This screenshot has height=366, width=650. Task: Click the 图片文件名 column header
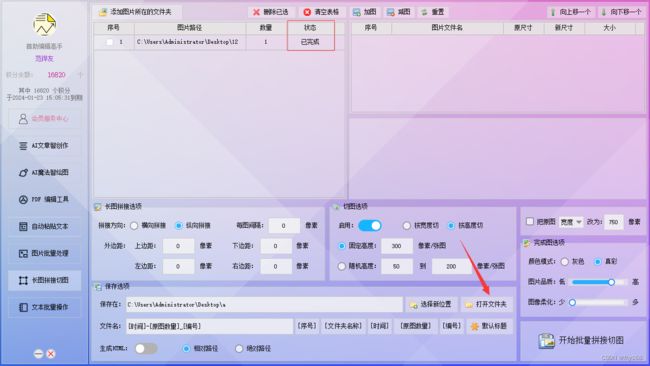pyautogui.click(x=447, y=28)
